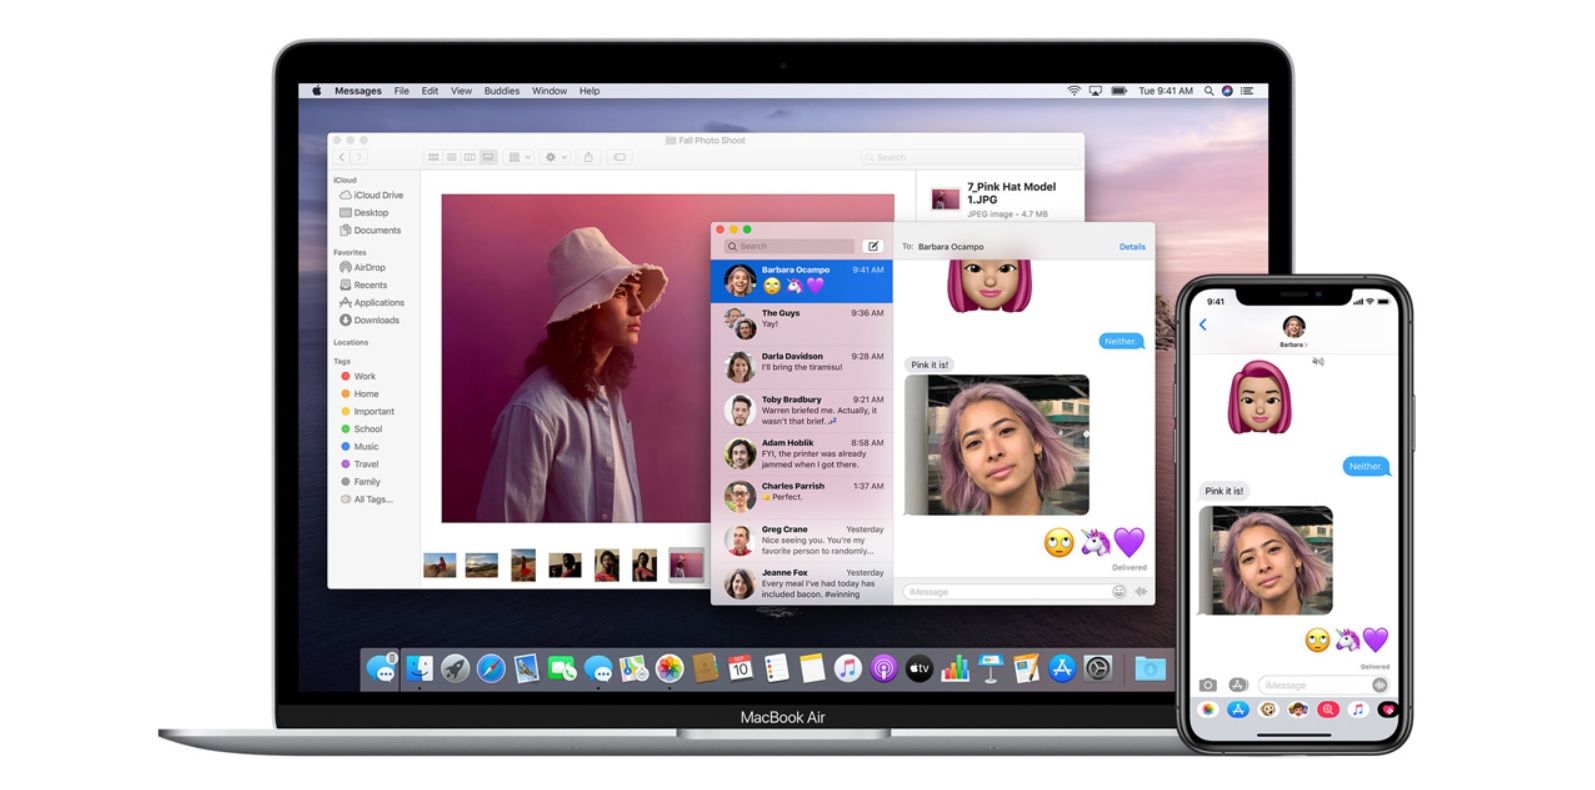Tap the Music app in iPhone app strip
Screen dimensions: 1595x790
point(1357,709)
